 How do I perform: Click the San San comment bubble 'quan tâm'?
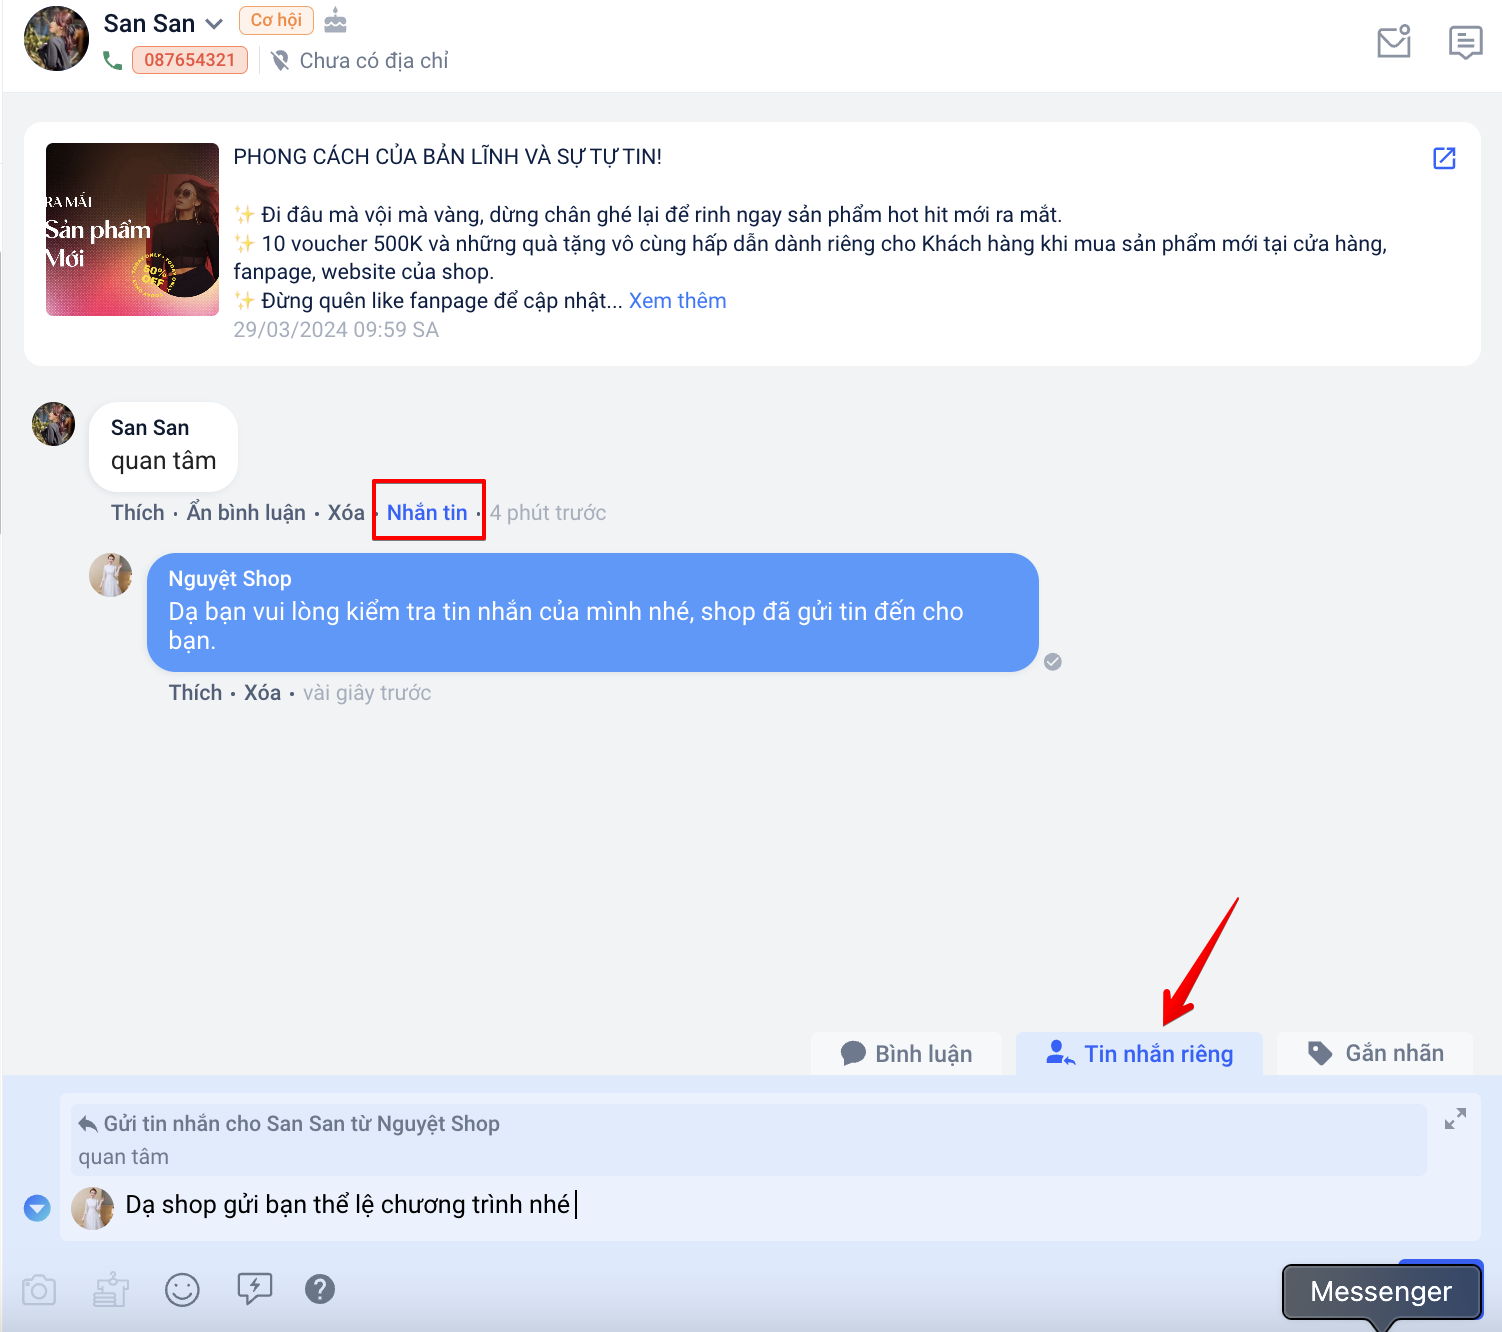pyautogui.click(x=164, y=446)
